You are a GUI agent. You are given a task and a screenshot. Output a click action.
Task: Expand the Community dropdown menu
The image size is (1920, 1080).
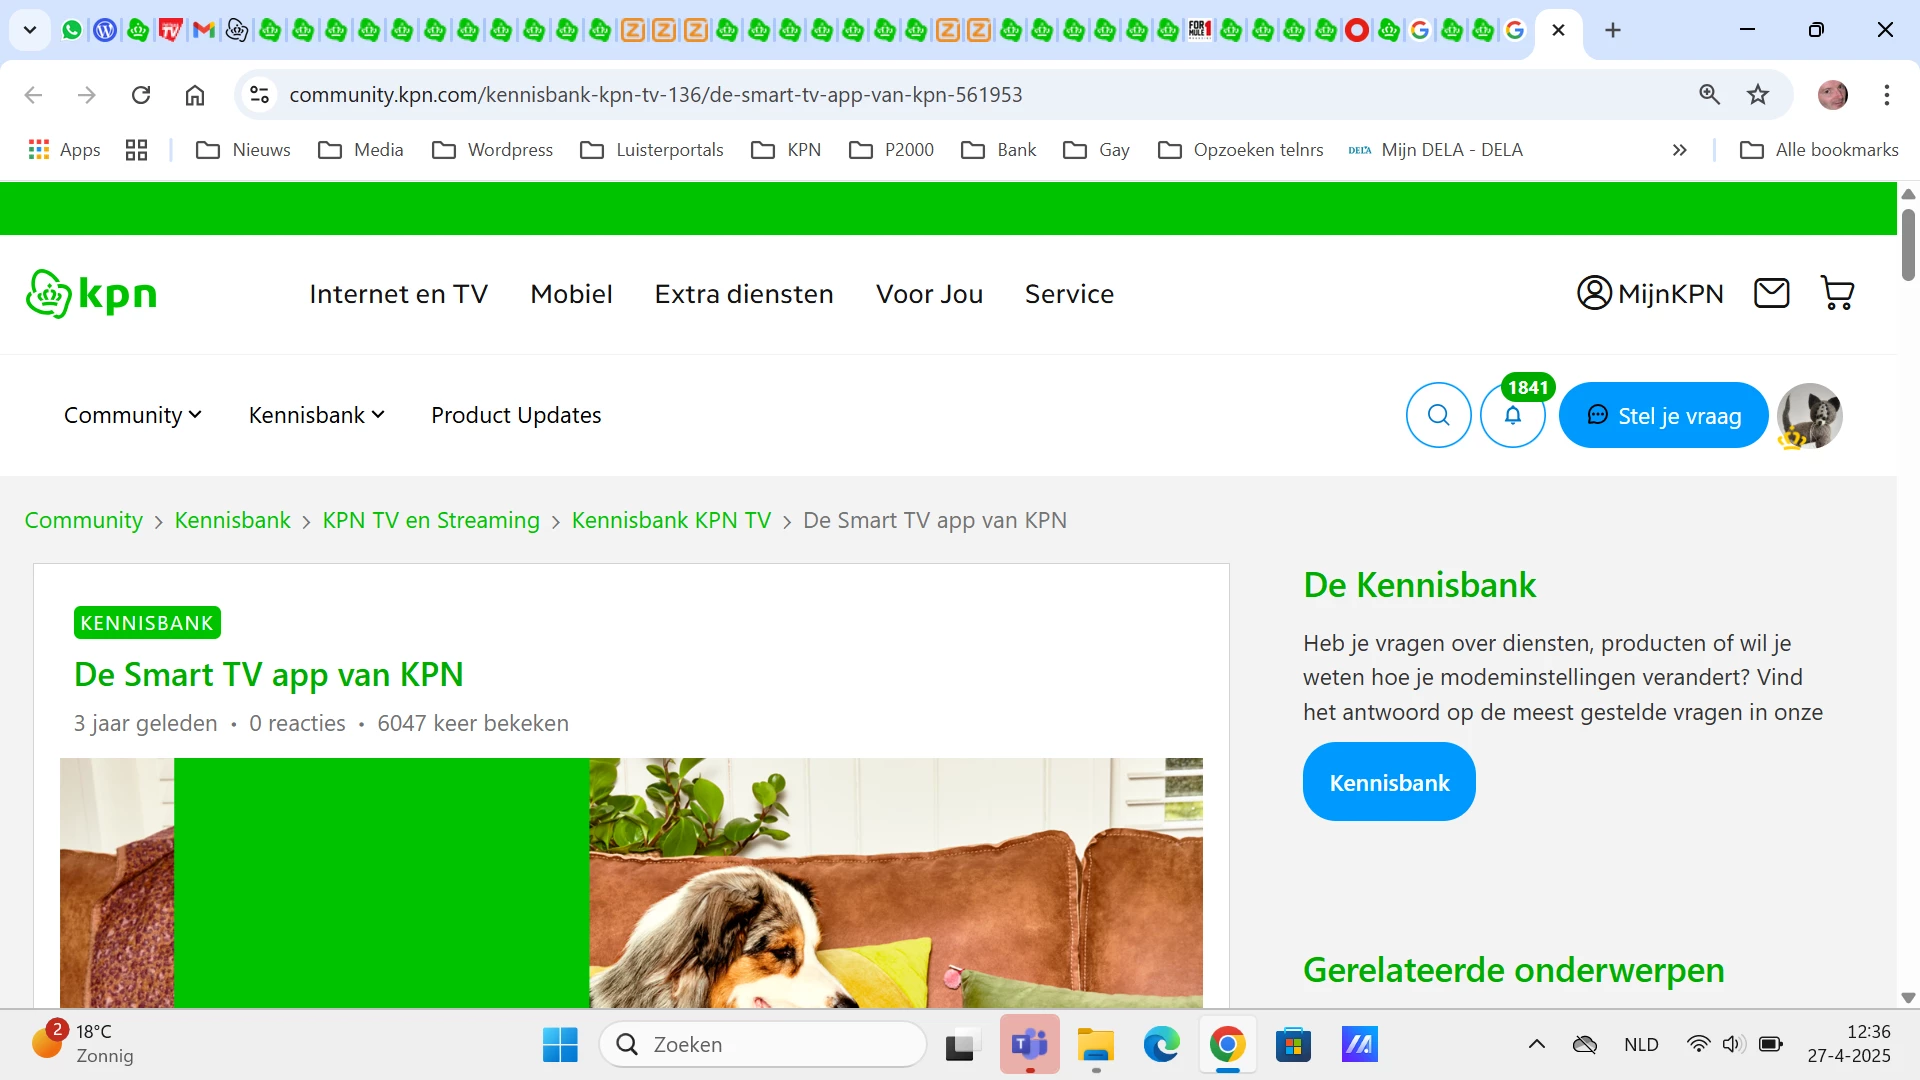132,415
